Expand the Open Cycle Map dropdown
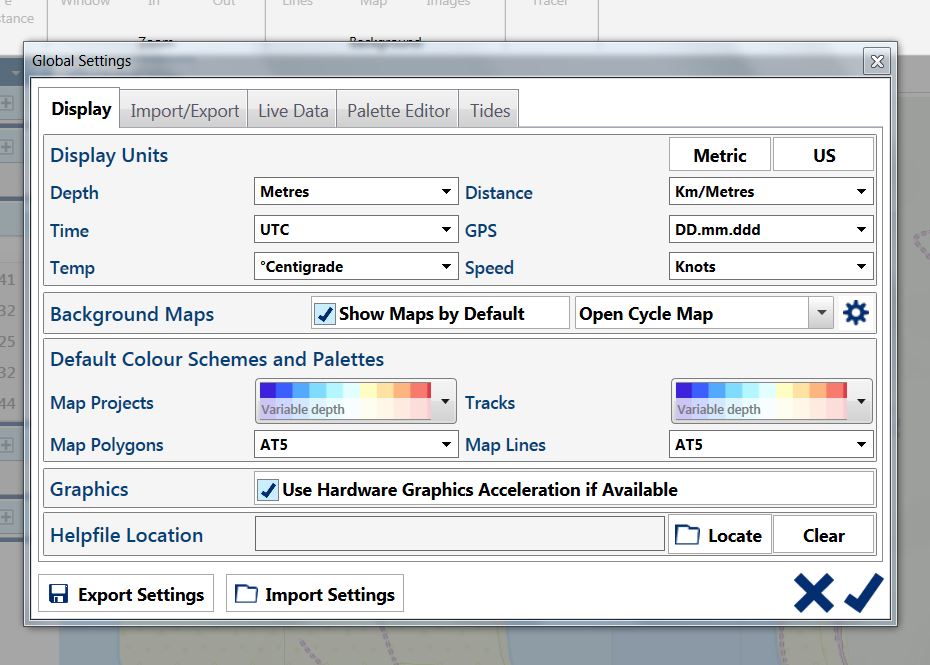Viewport: 930px width, 665px height. pyautogui.click(x=820, y=314)
